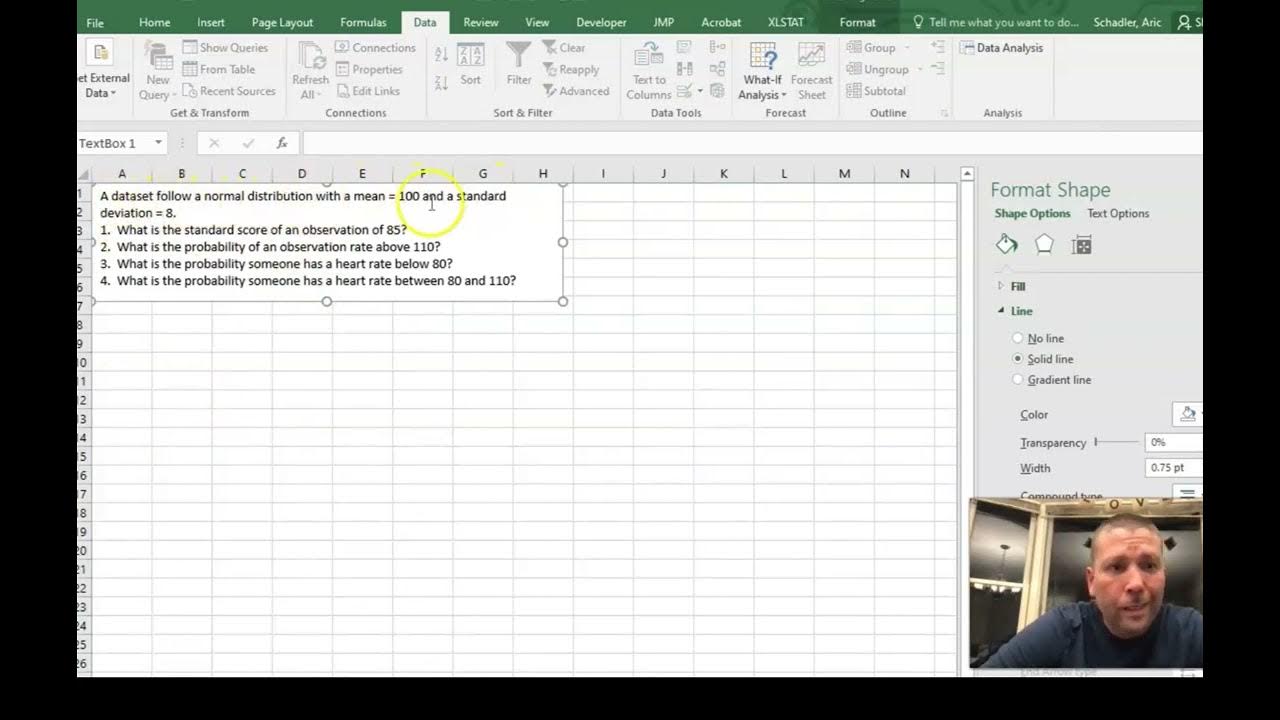Reapply the filter
The image size is (1280, 720).
pos(571,69)
